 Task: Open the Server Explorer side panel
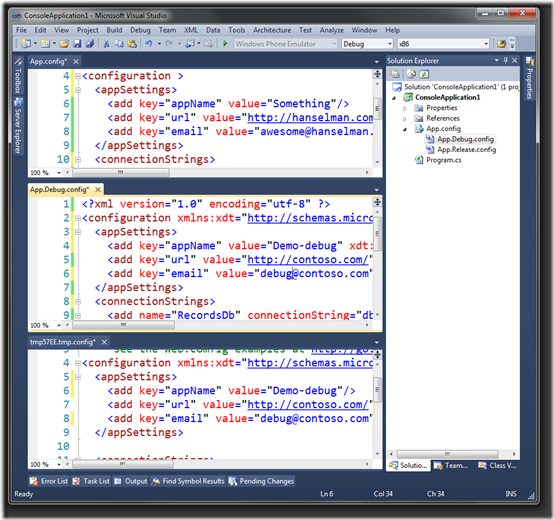pos(18,127)
